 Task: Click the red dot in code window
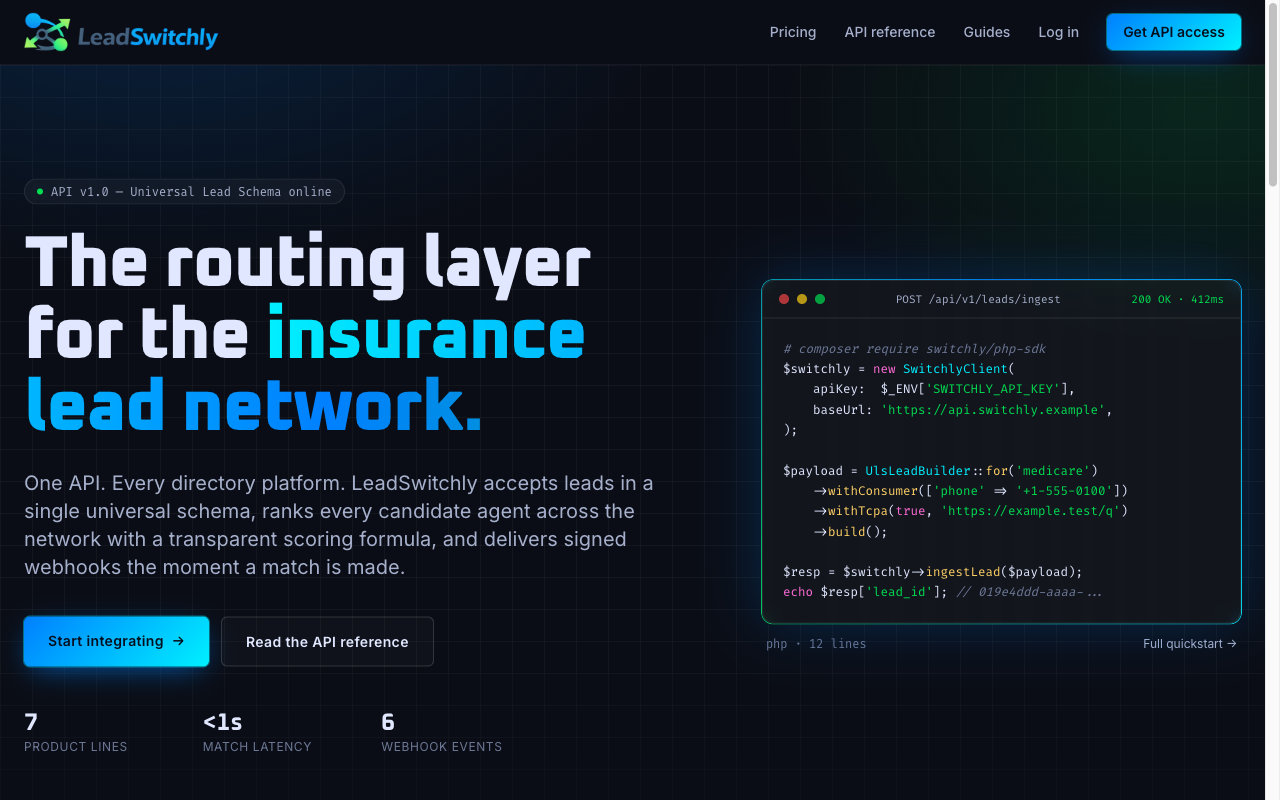(784, 299)
